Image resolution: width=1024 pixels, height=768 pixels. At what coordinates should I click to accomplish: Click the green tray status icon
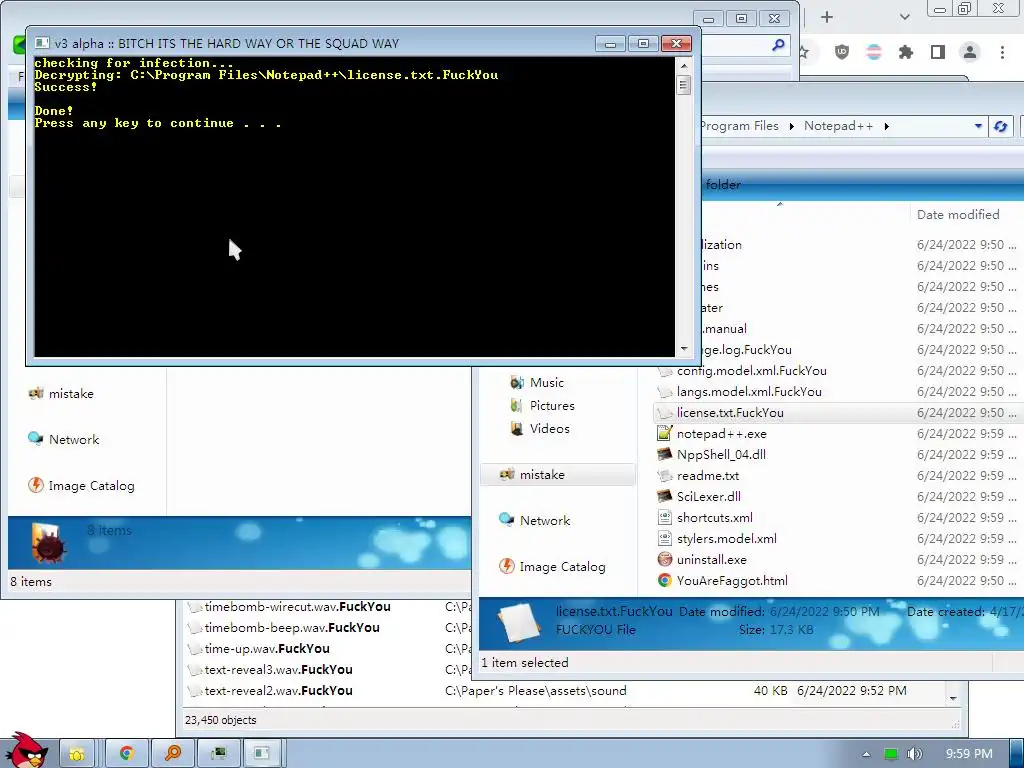[x=890, y=754]
